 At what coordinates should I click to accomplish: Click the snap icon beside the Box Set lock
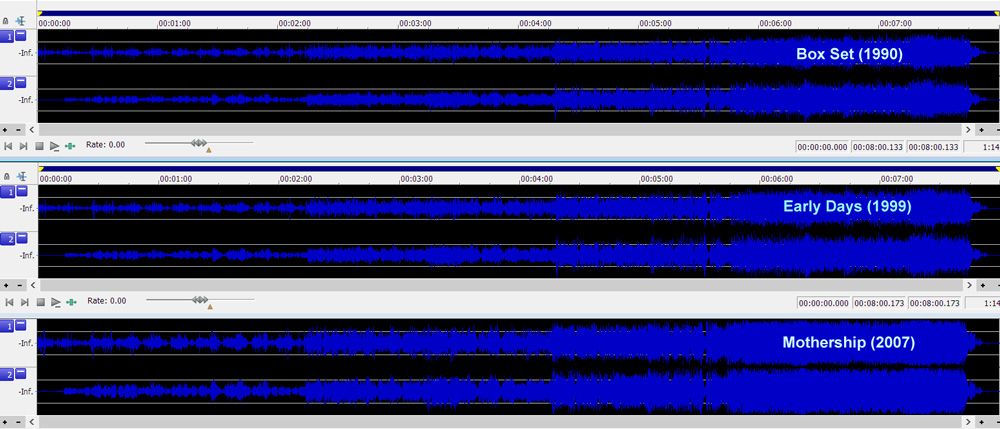tap(21, 20)
